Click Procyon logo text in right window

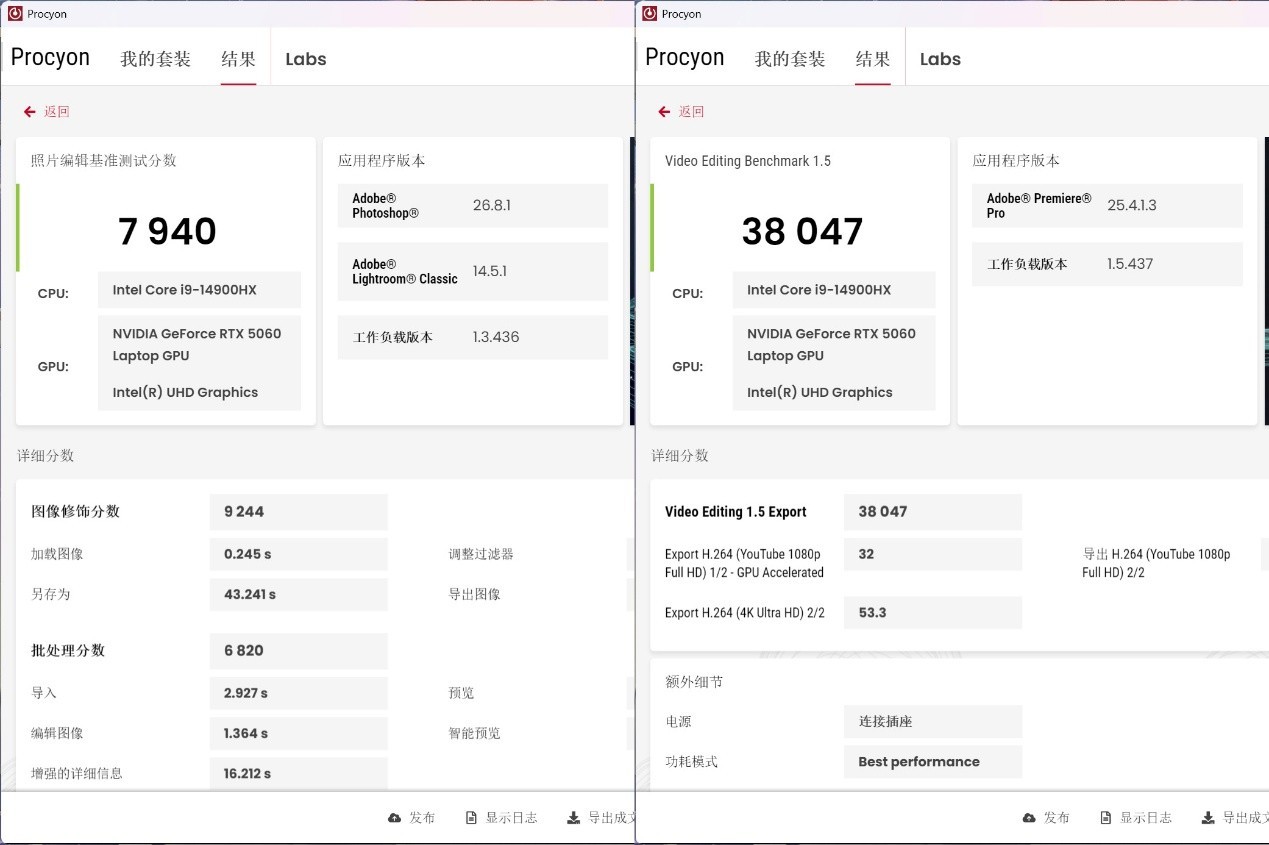point(685,58)
